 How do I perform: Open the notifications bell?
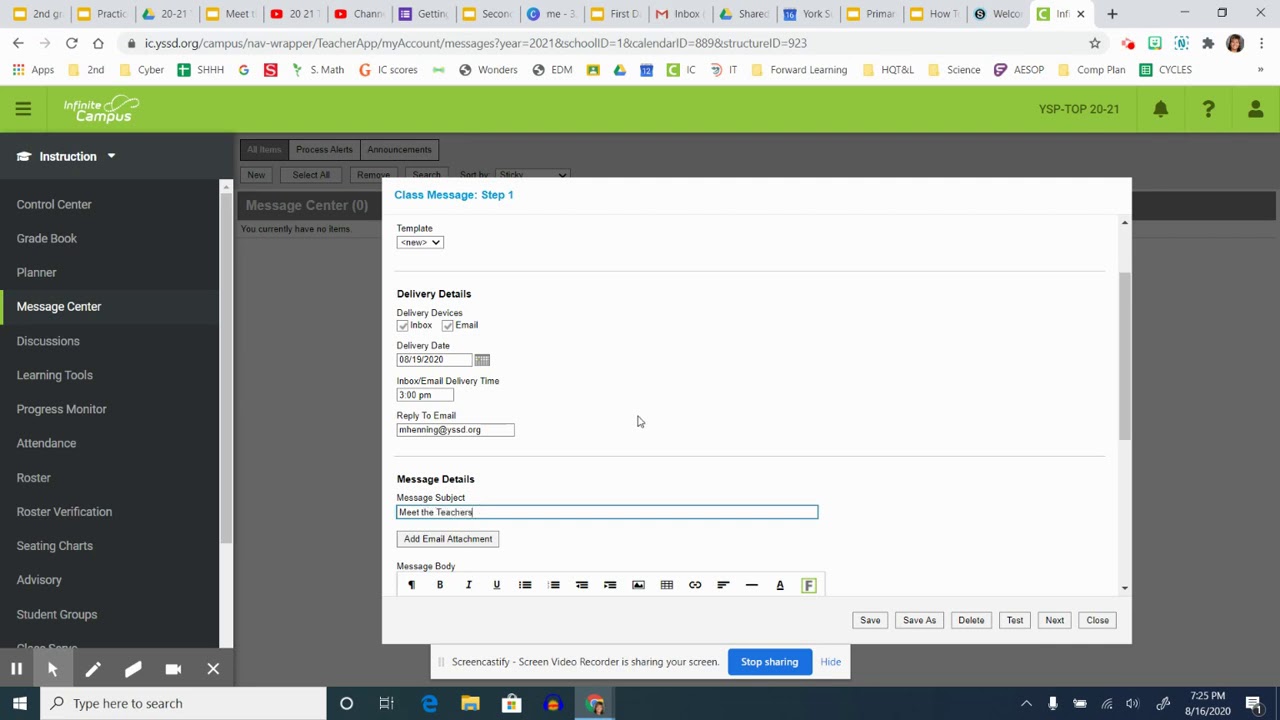point(1160,109)
